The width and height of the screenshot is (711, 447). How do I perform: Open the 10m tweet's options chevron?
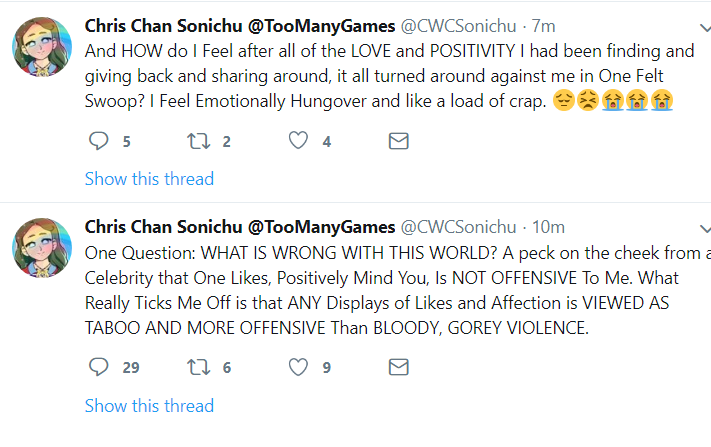coord(705,229)
